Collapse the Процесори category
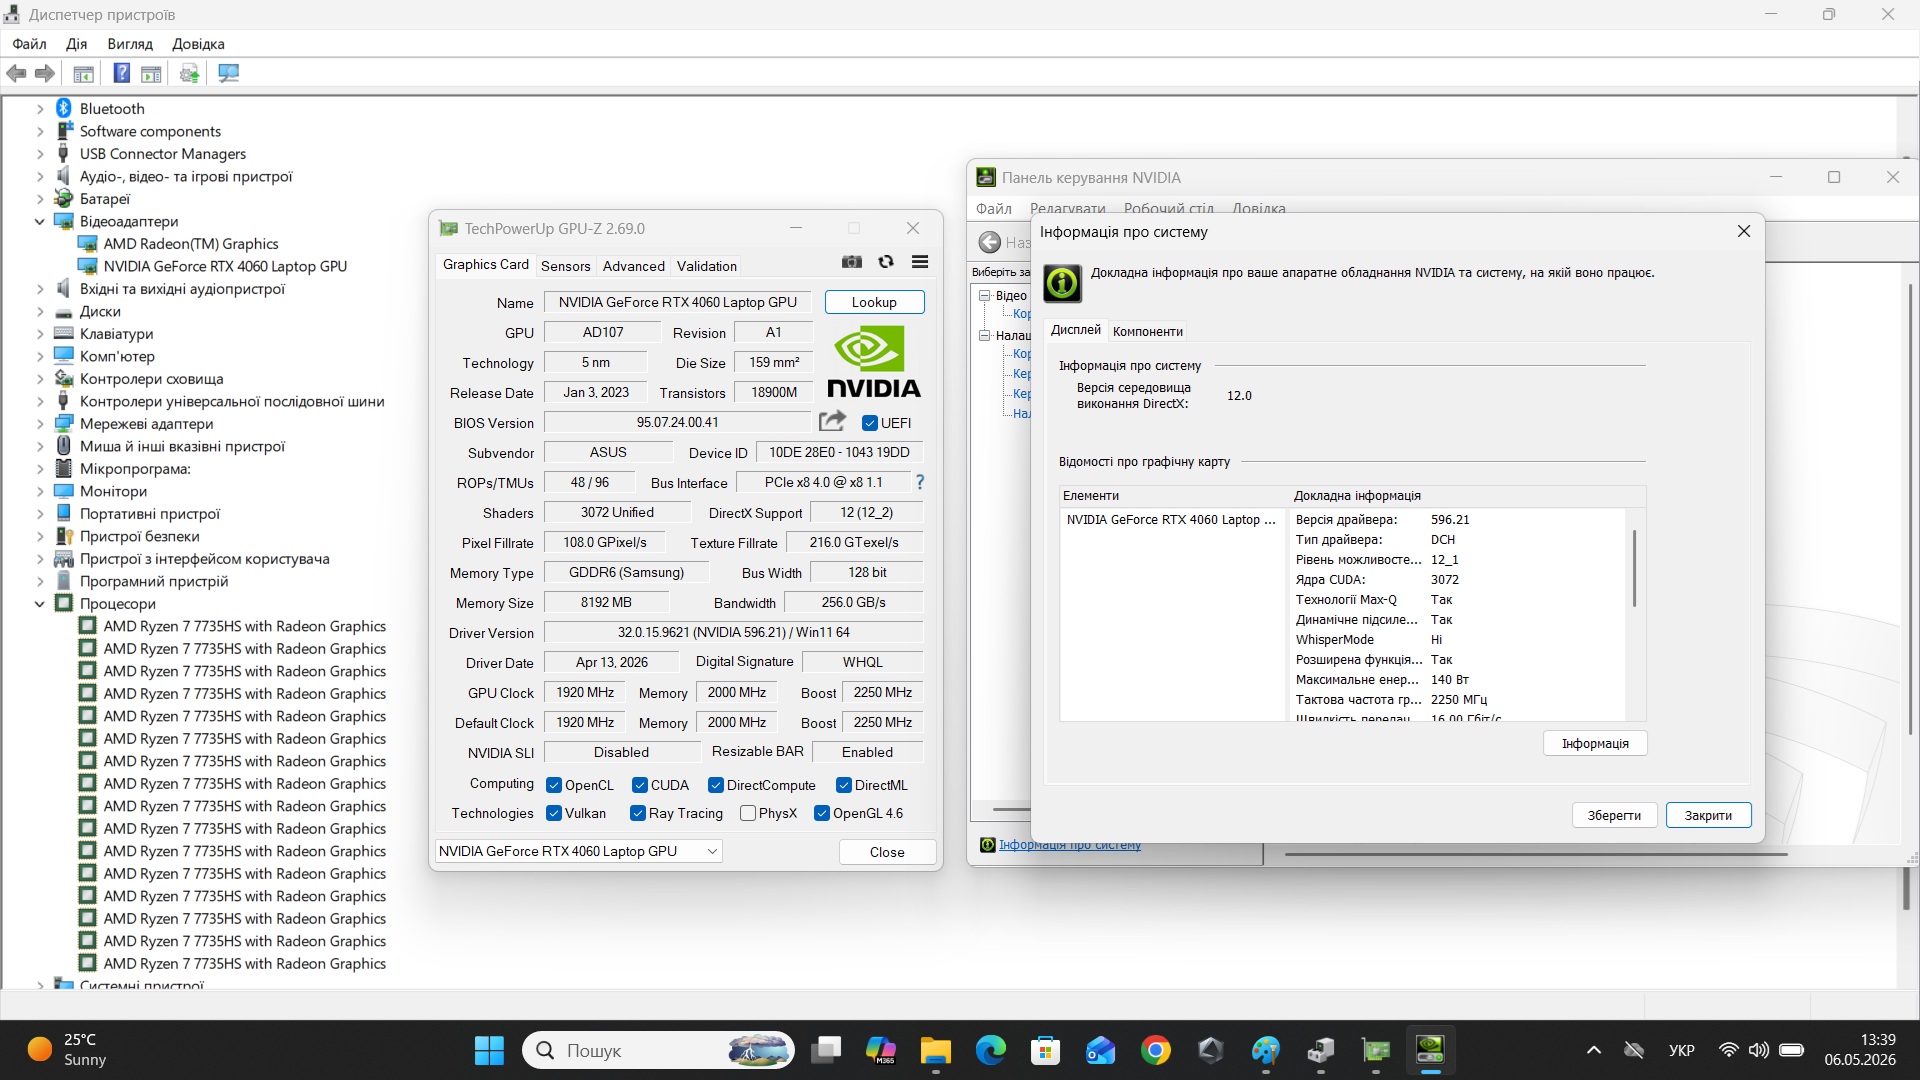The width and height of the screenshot is (1920, 1080). click(40, 604)
